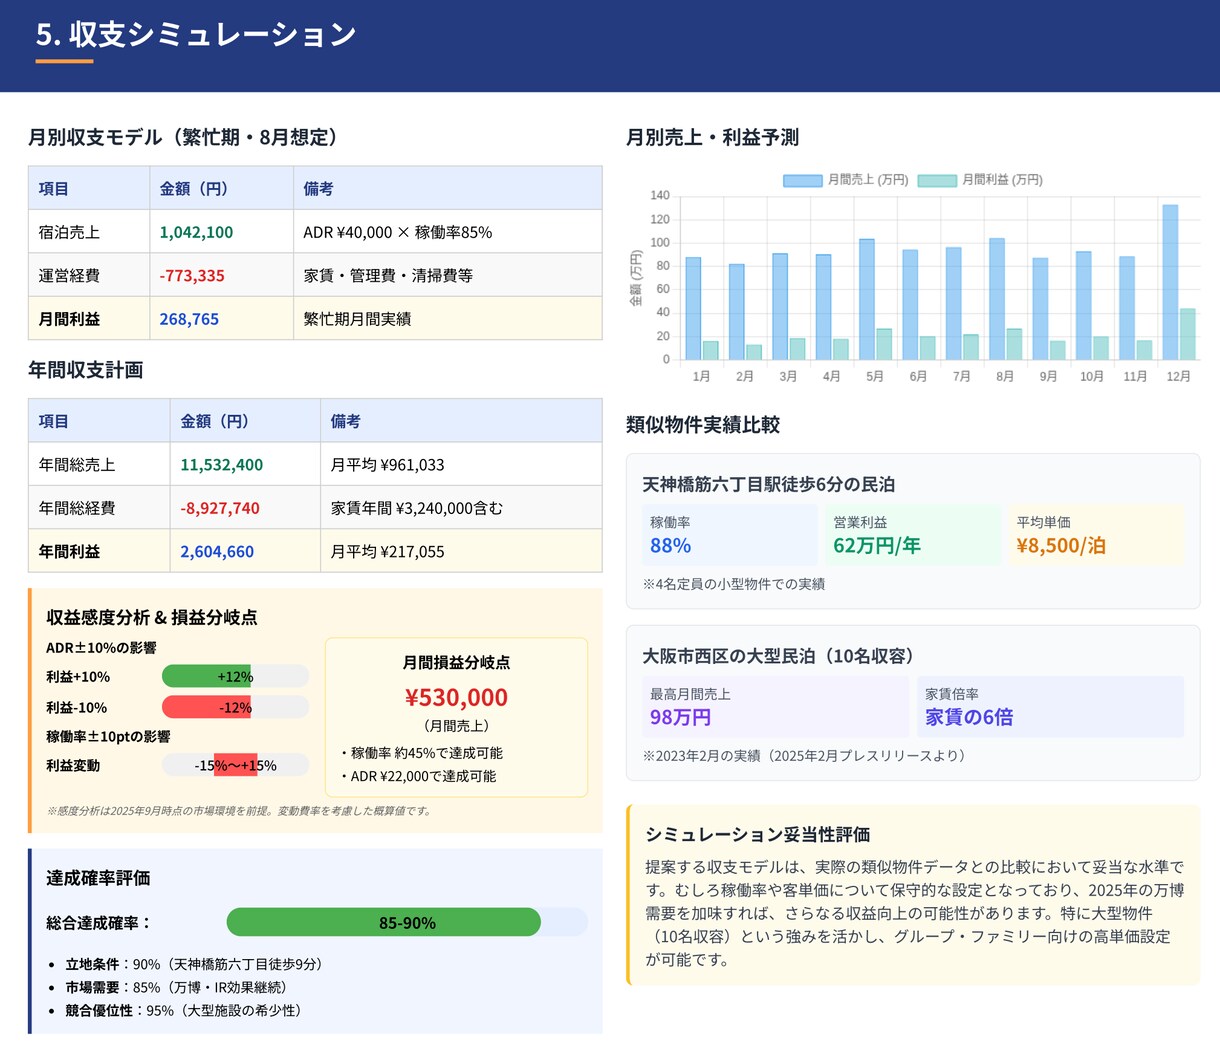
Task: Click the green +12% sensitivity bar
Action: (207, 676)
